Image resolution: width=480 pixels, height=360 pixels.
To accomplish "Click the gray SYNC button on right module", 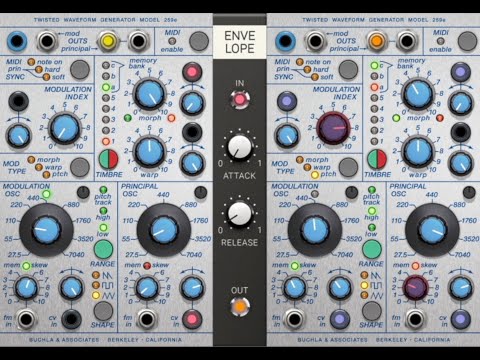I will (348, 70).
